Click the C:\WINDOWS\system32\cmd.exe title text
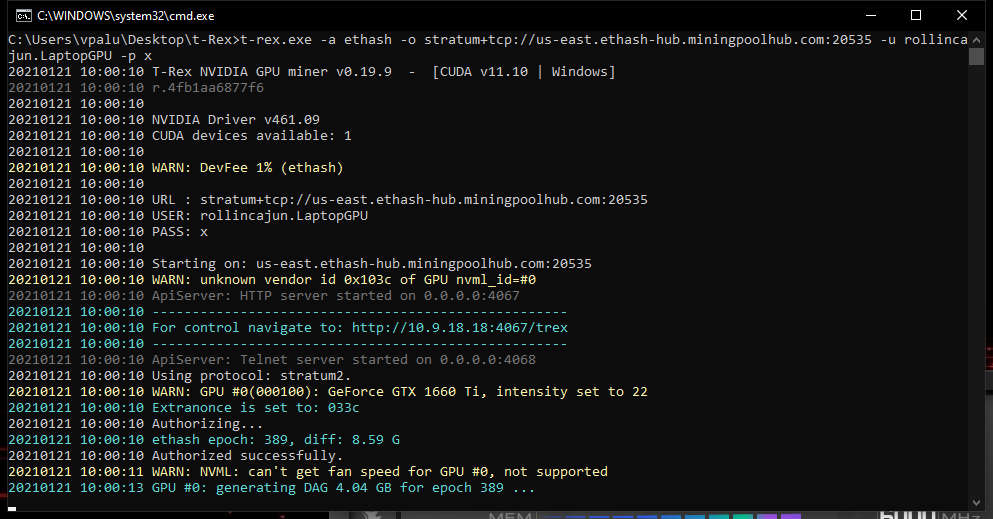Viewport: 993px width, 519px height. (125, 16)
